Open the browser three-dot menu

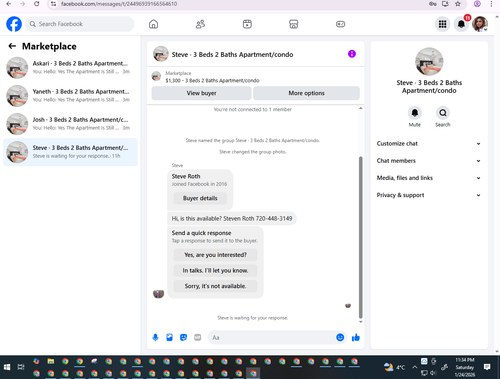click(491, 4)
